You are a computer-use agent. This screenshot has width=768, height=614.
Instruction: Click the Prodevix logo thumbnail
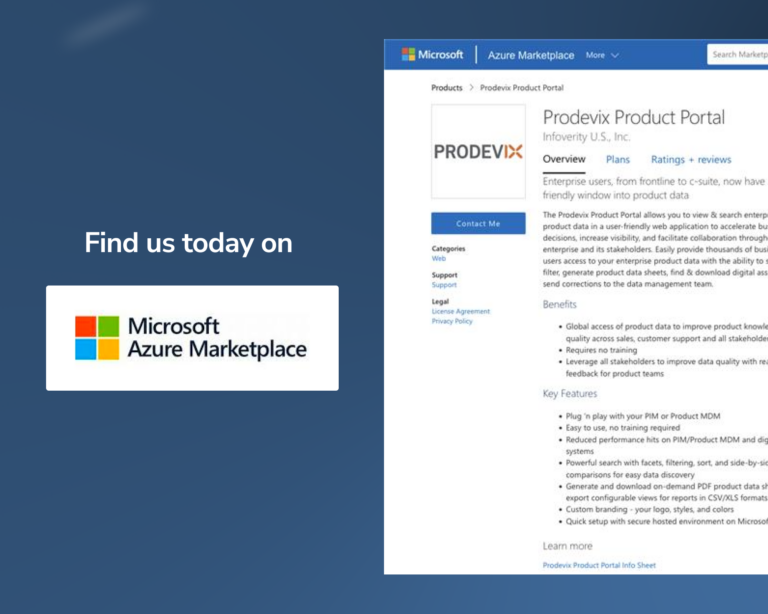479,151
